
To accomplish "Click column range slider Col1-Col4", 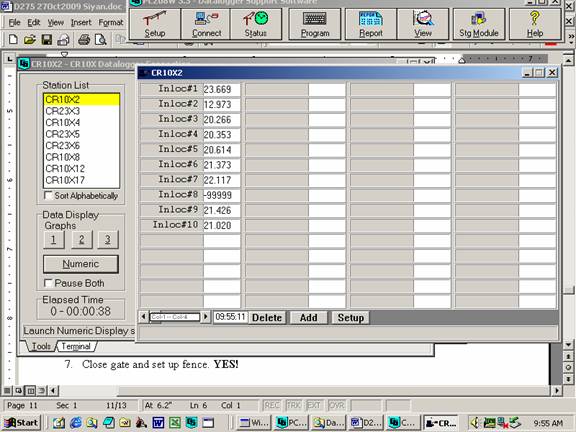I will 175,317.
